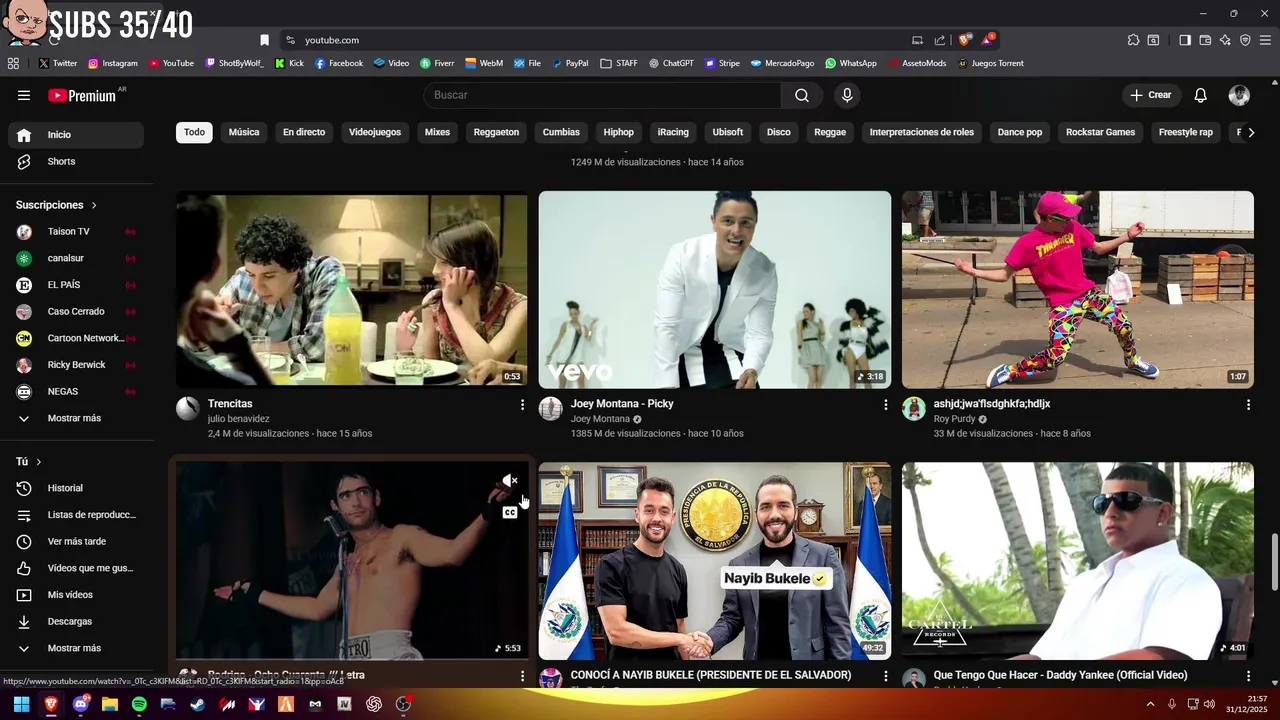This screenshot has height=720, width=1280.
Task: Select the Hiphop filter chip
Action: click(x=619, y=132)
